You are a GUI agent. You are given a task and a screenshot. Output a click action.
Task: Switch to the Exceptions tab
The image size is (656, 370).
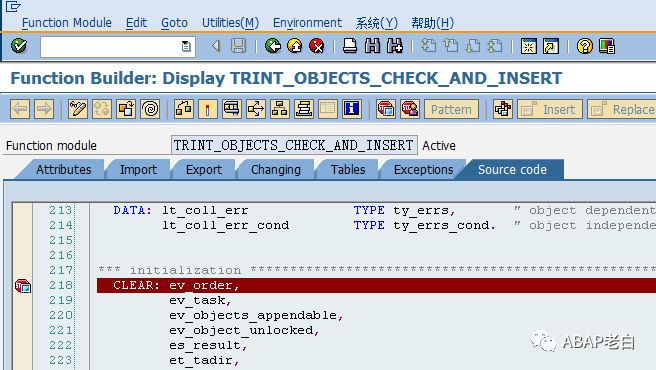tap(423, 170)
